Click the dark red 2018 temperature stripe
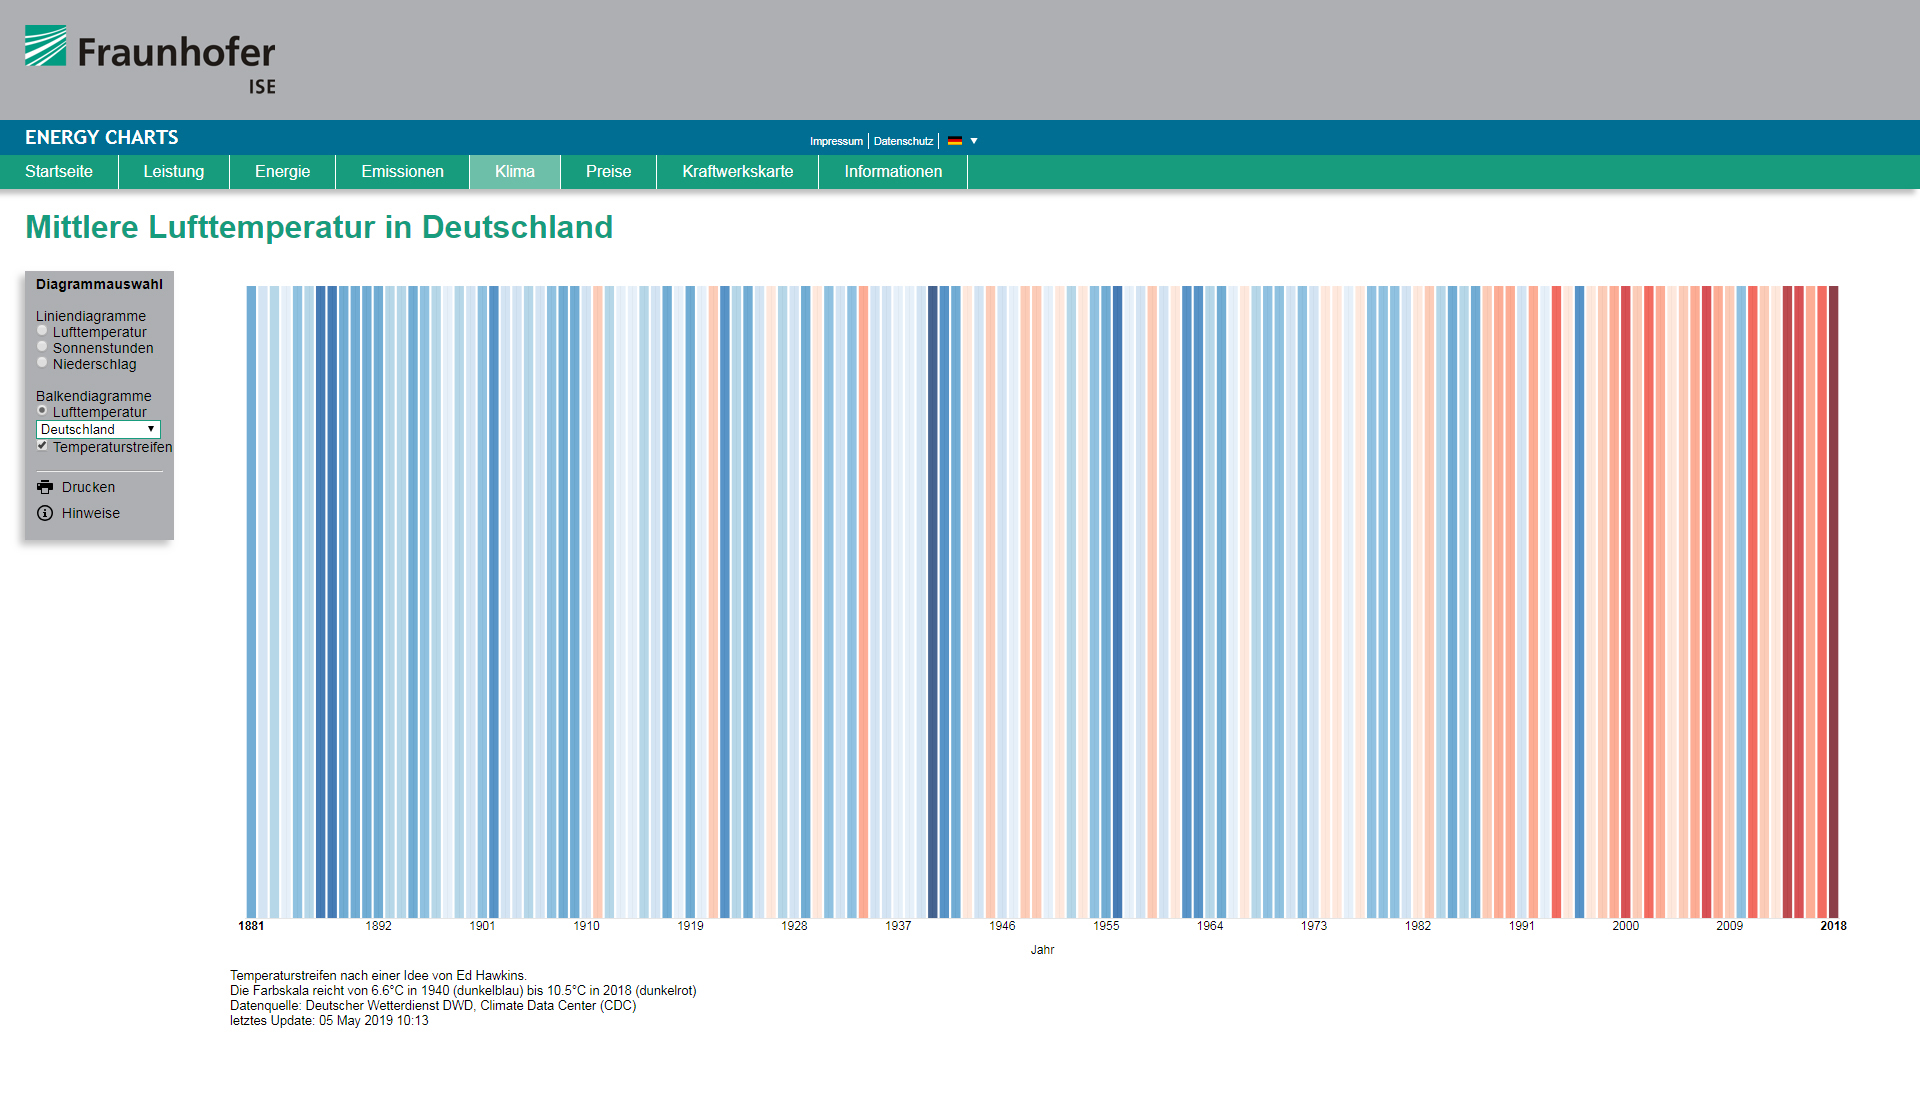 click(1833, 600)
